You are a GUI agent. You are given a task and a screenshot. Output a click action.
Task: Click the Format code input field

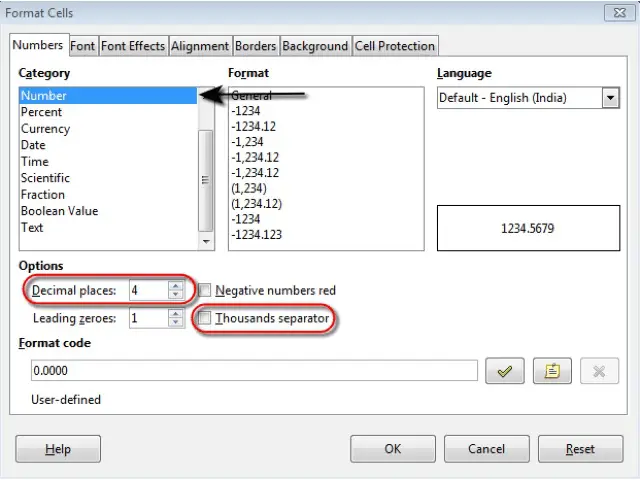254,371
